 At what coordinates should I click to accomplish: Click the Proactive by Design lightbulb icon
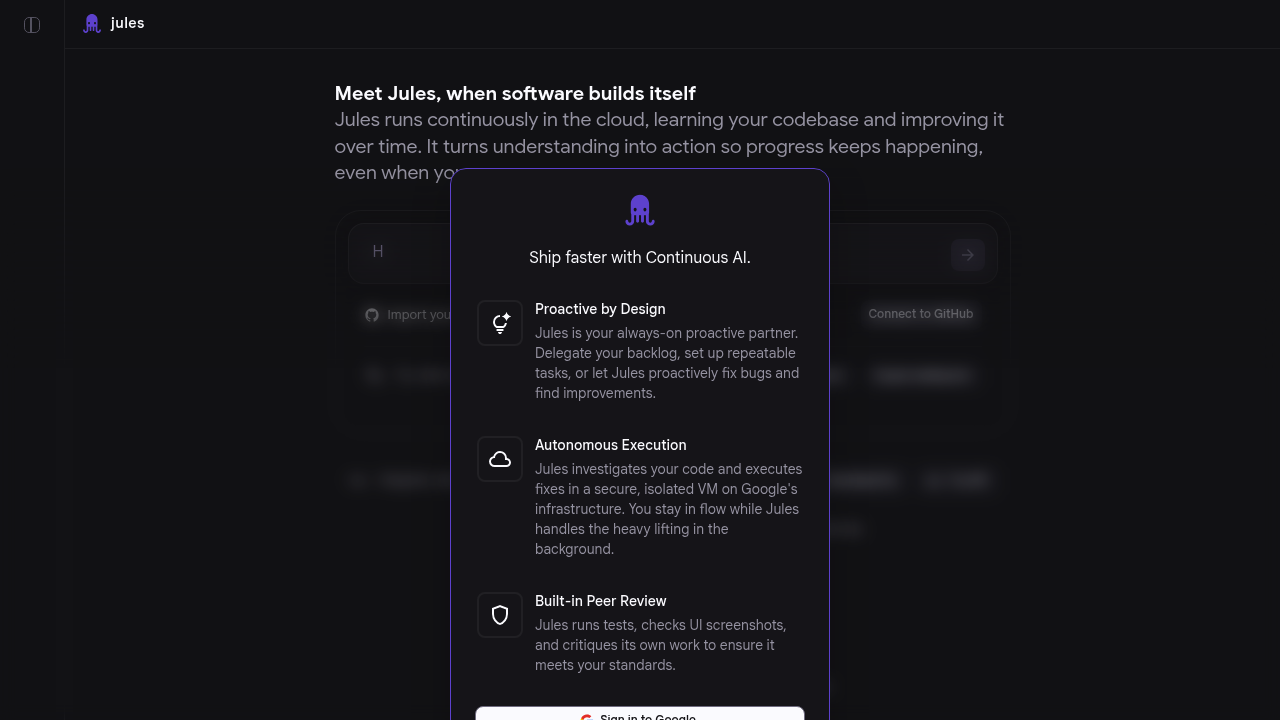500,323
